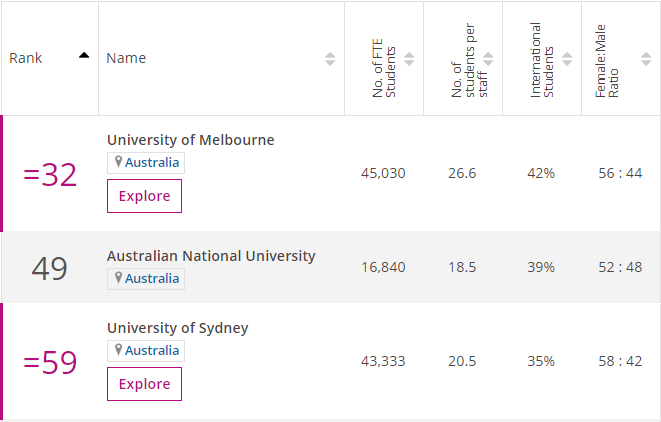Viewport: 661px width, 422px height.
Task: Click the Rank column header
Action: (x=26, y=58)
